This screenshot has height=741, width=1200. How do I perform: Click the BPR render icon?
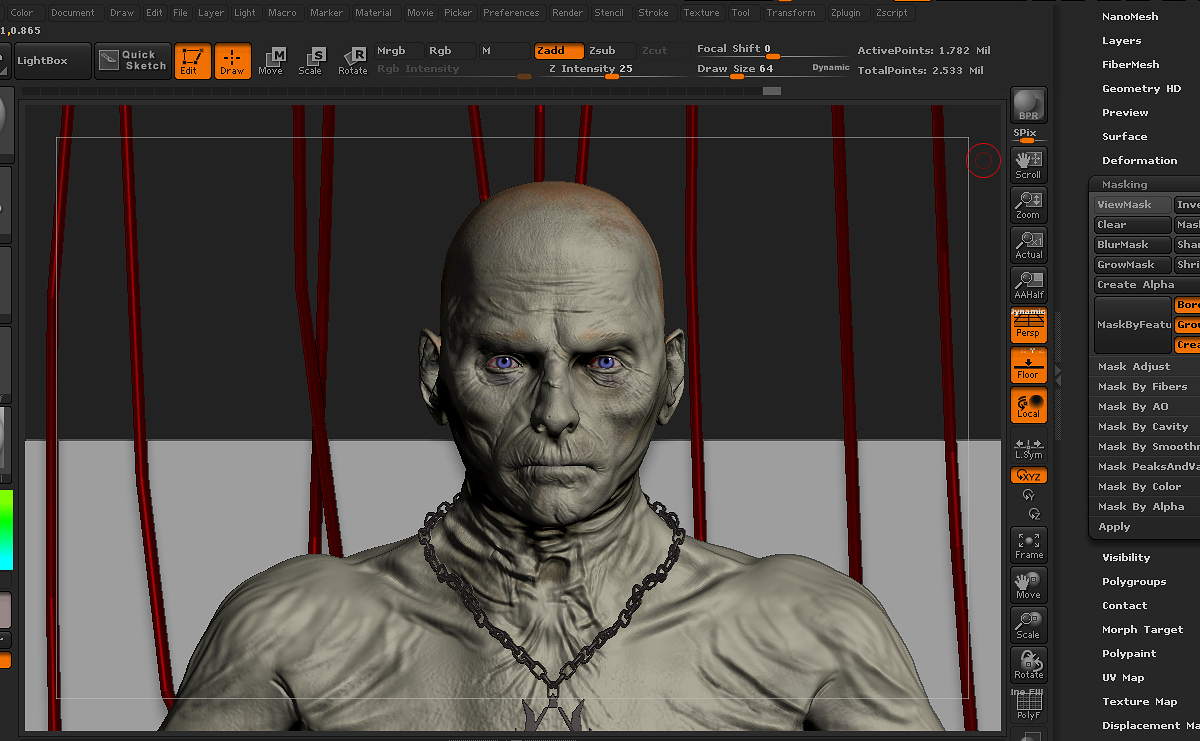(x=1028, y=106)
